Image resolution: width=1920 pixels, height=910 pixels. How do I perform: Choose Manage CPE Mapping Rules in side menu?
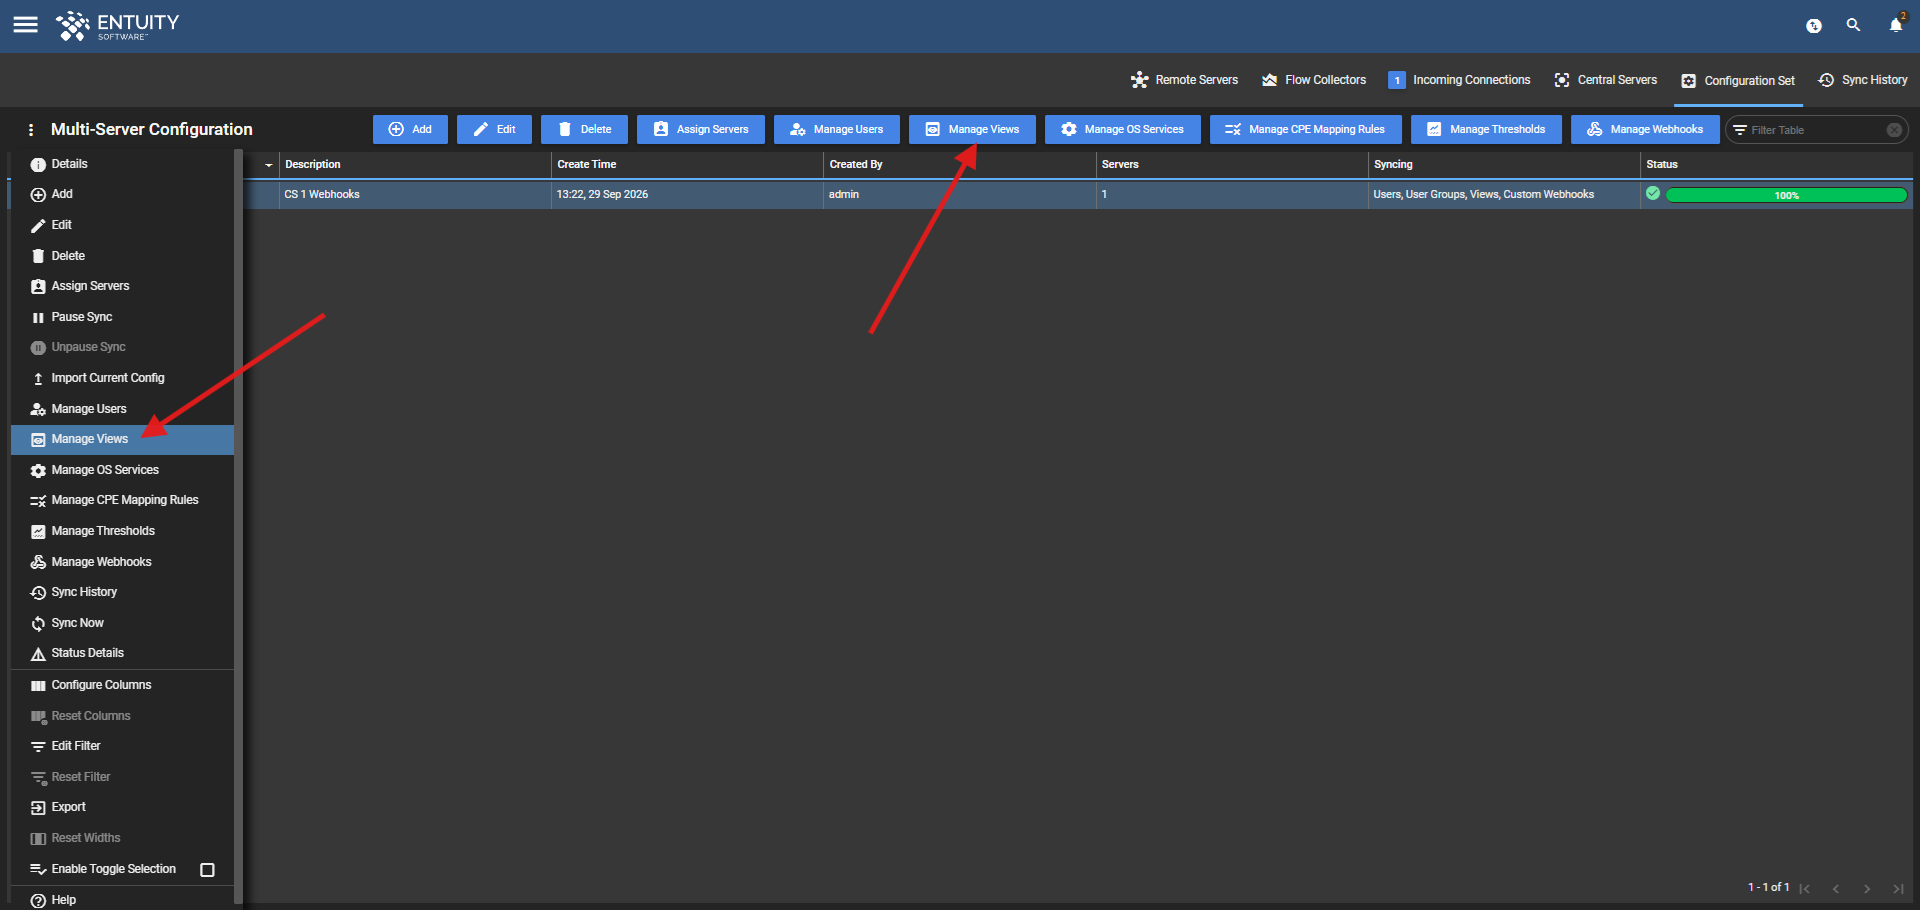[x=122, y=500]
